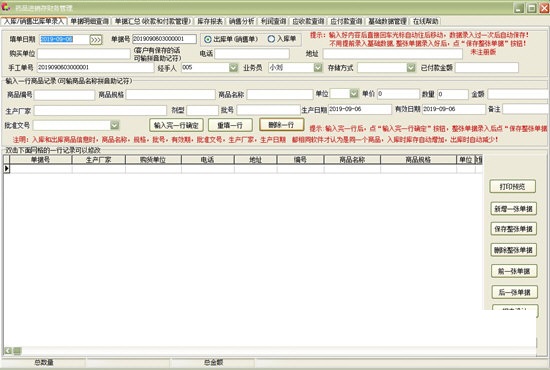Click the 保存整张单据 button
Image resolution: width=550 pixels, height=370 pixels.
pyautogui.click(x=513, y=229)
